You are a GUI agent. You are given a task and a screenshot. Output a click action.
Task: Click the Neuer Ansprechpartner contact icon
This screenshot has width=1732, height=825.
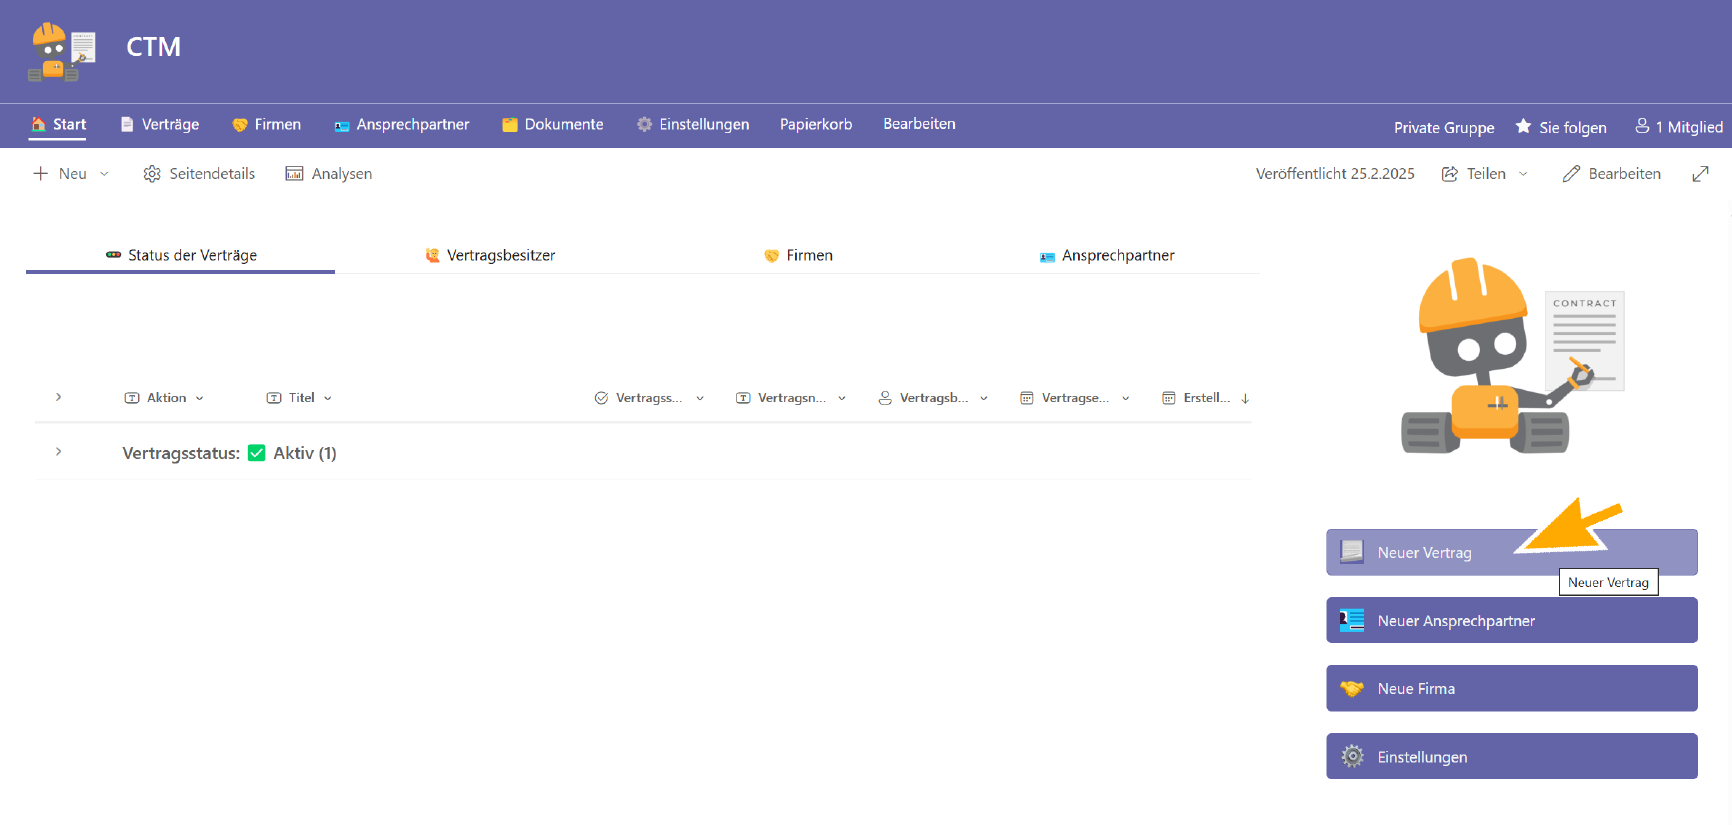pyautogui.click(x=1352, y=621)
